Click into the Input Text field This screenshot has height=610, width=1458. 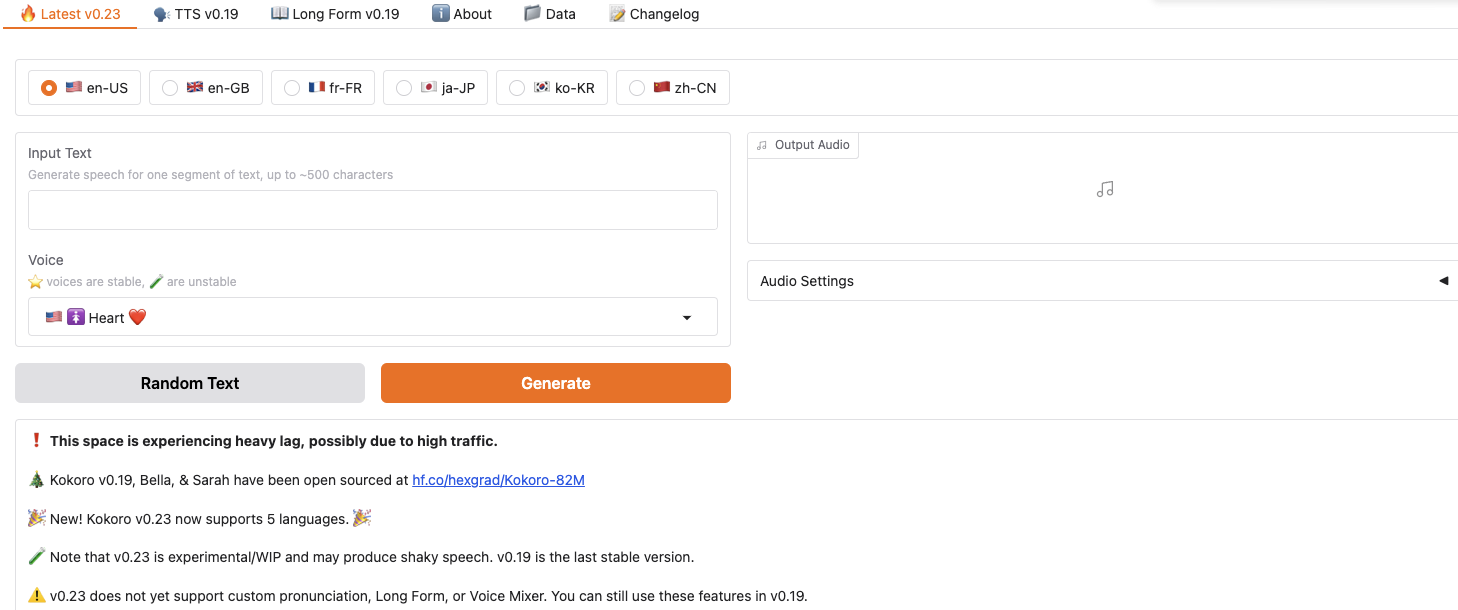(x=372, y=210)
